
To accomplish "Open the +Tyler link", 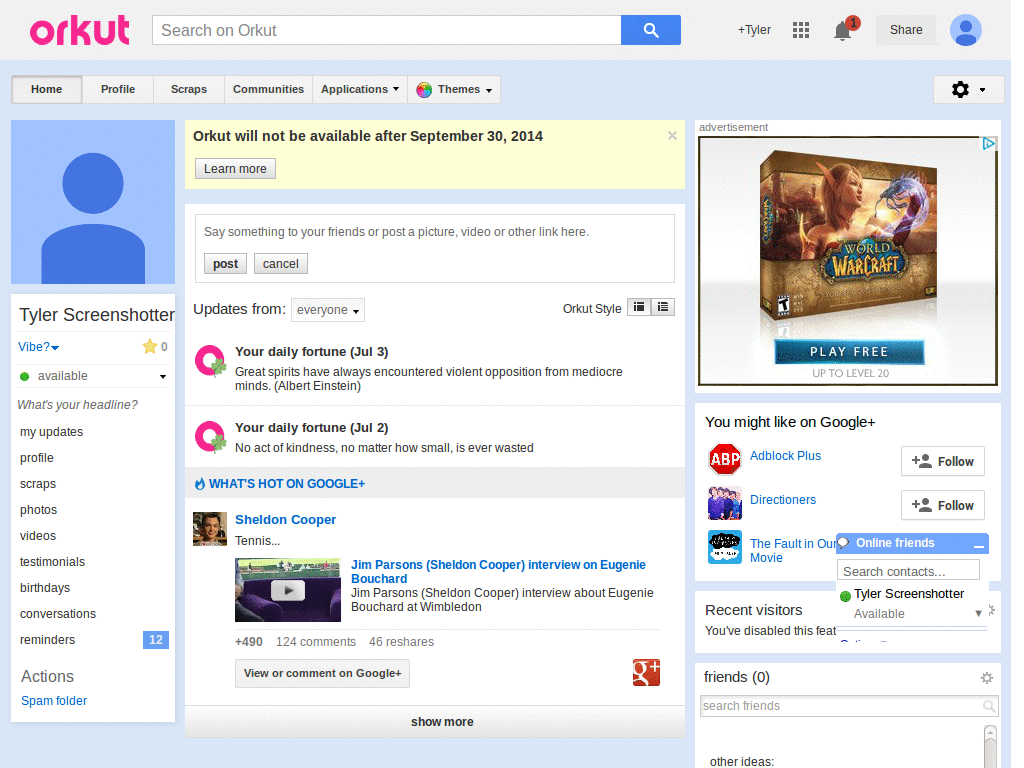I will pyautogui.click(x=754, y=30).
